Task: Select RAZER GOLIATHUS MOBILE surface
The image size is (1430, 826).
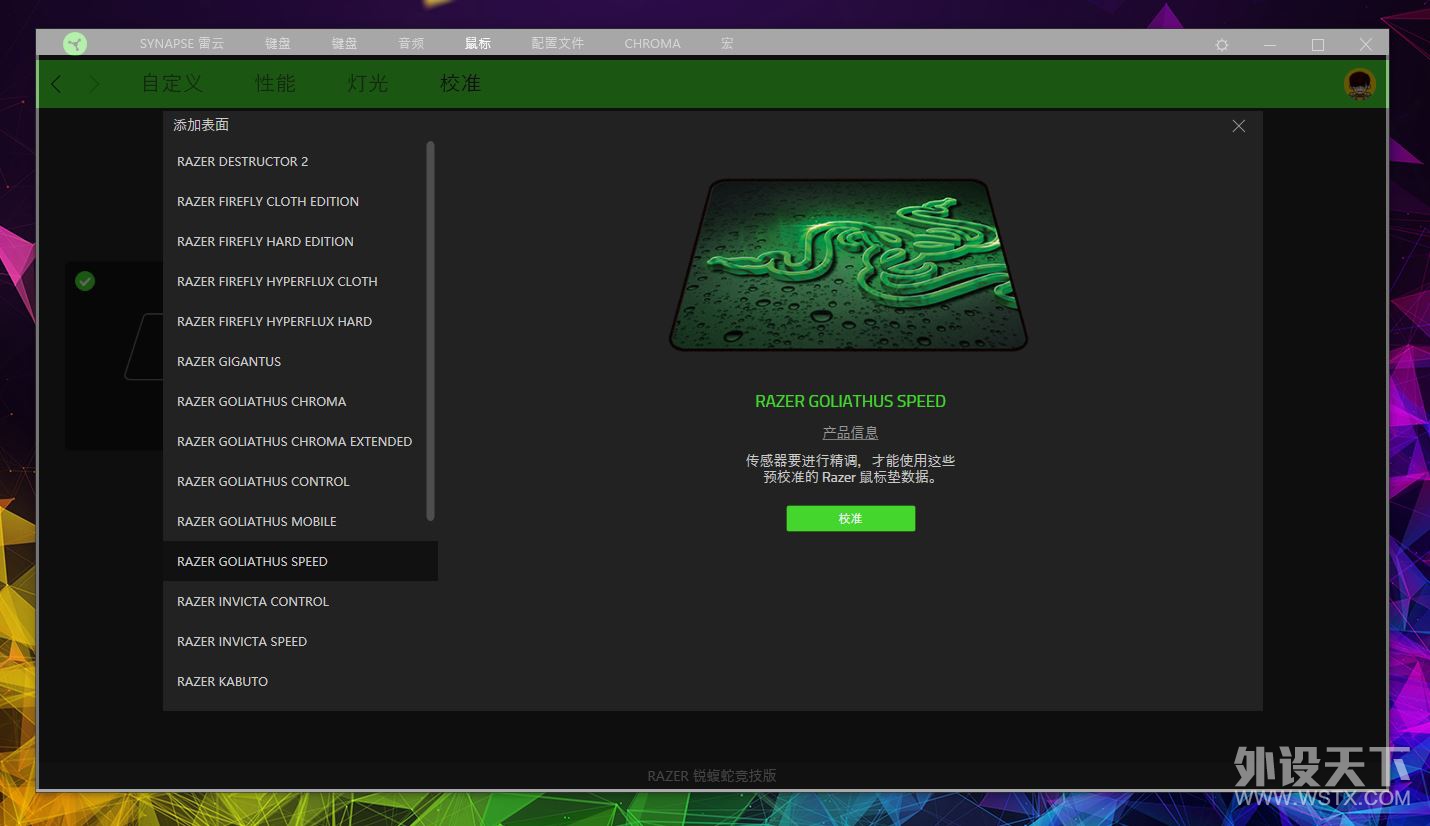Action: (300, 521)
